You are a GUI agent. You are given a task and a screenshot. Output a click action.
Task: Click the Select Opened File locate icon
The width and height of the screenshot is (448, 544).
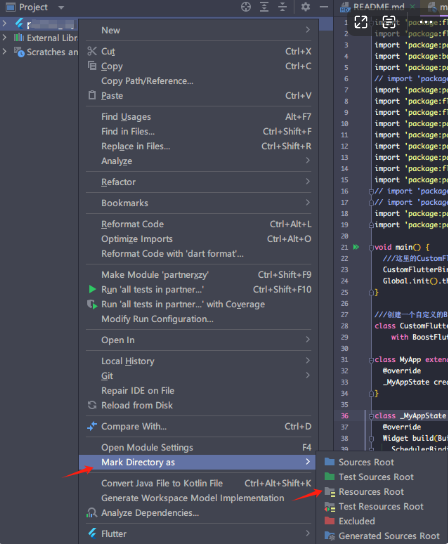coord(246,7)
